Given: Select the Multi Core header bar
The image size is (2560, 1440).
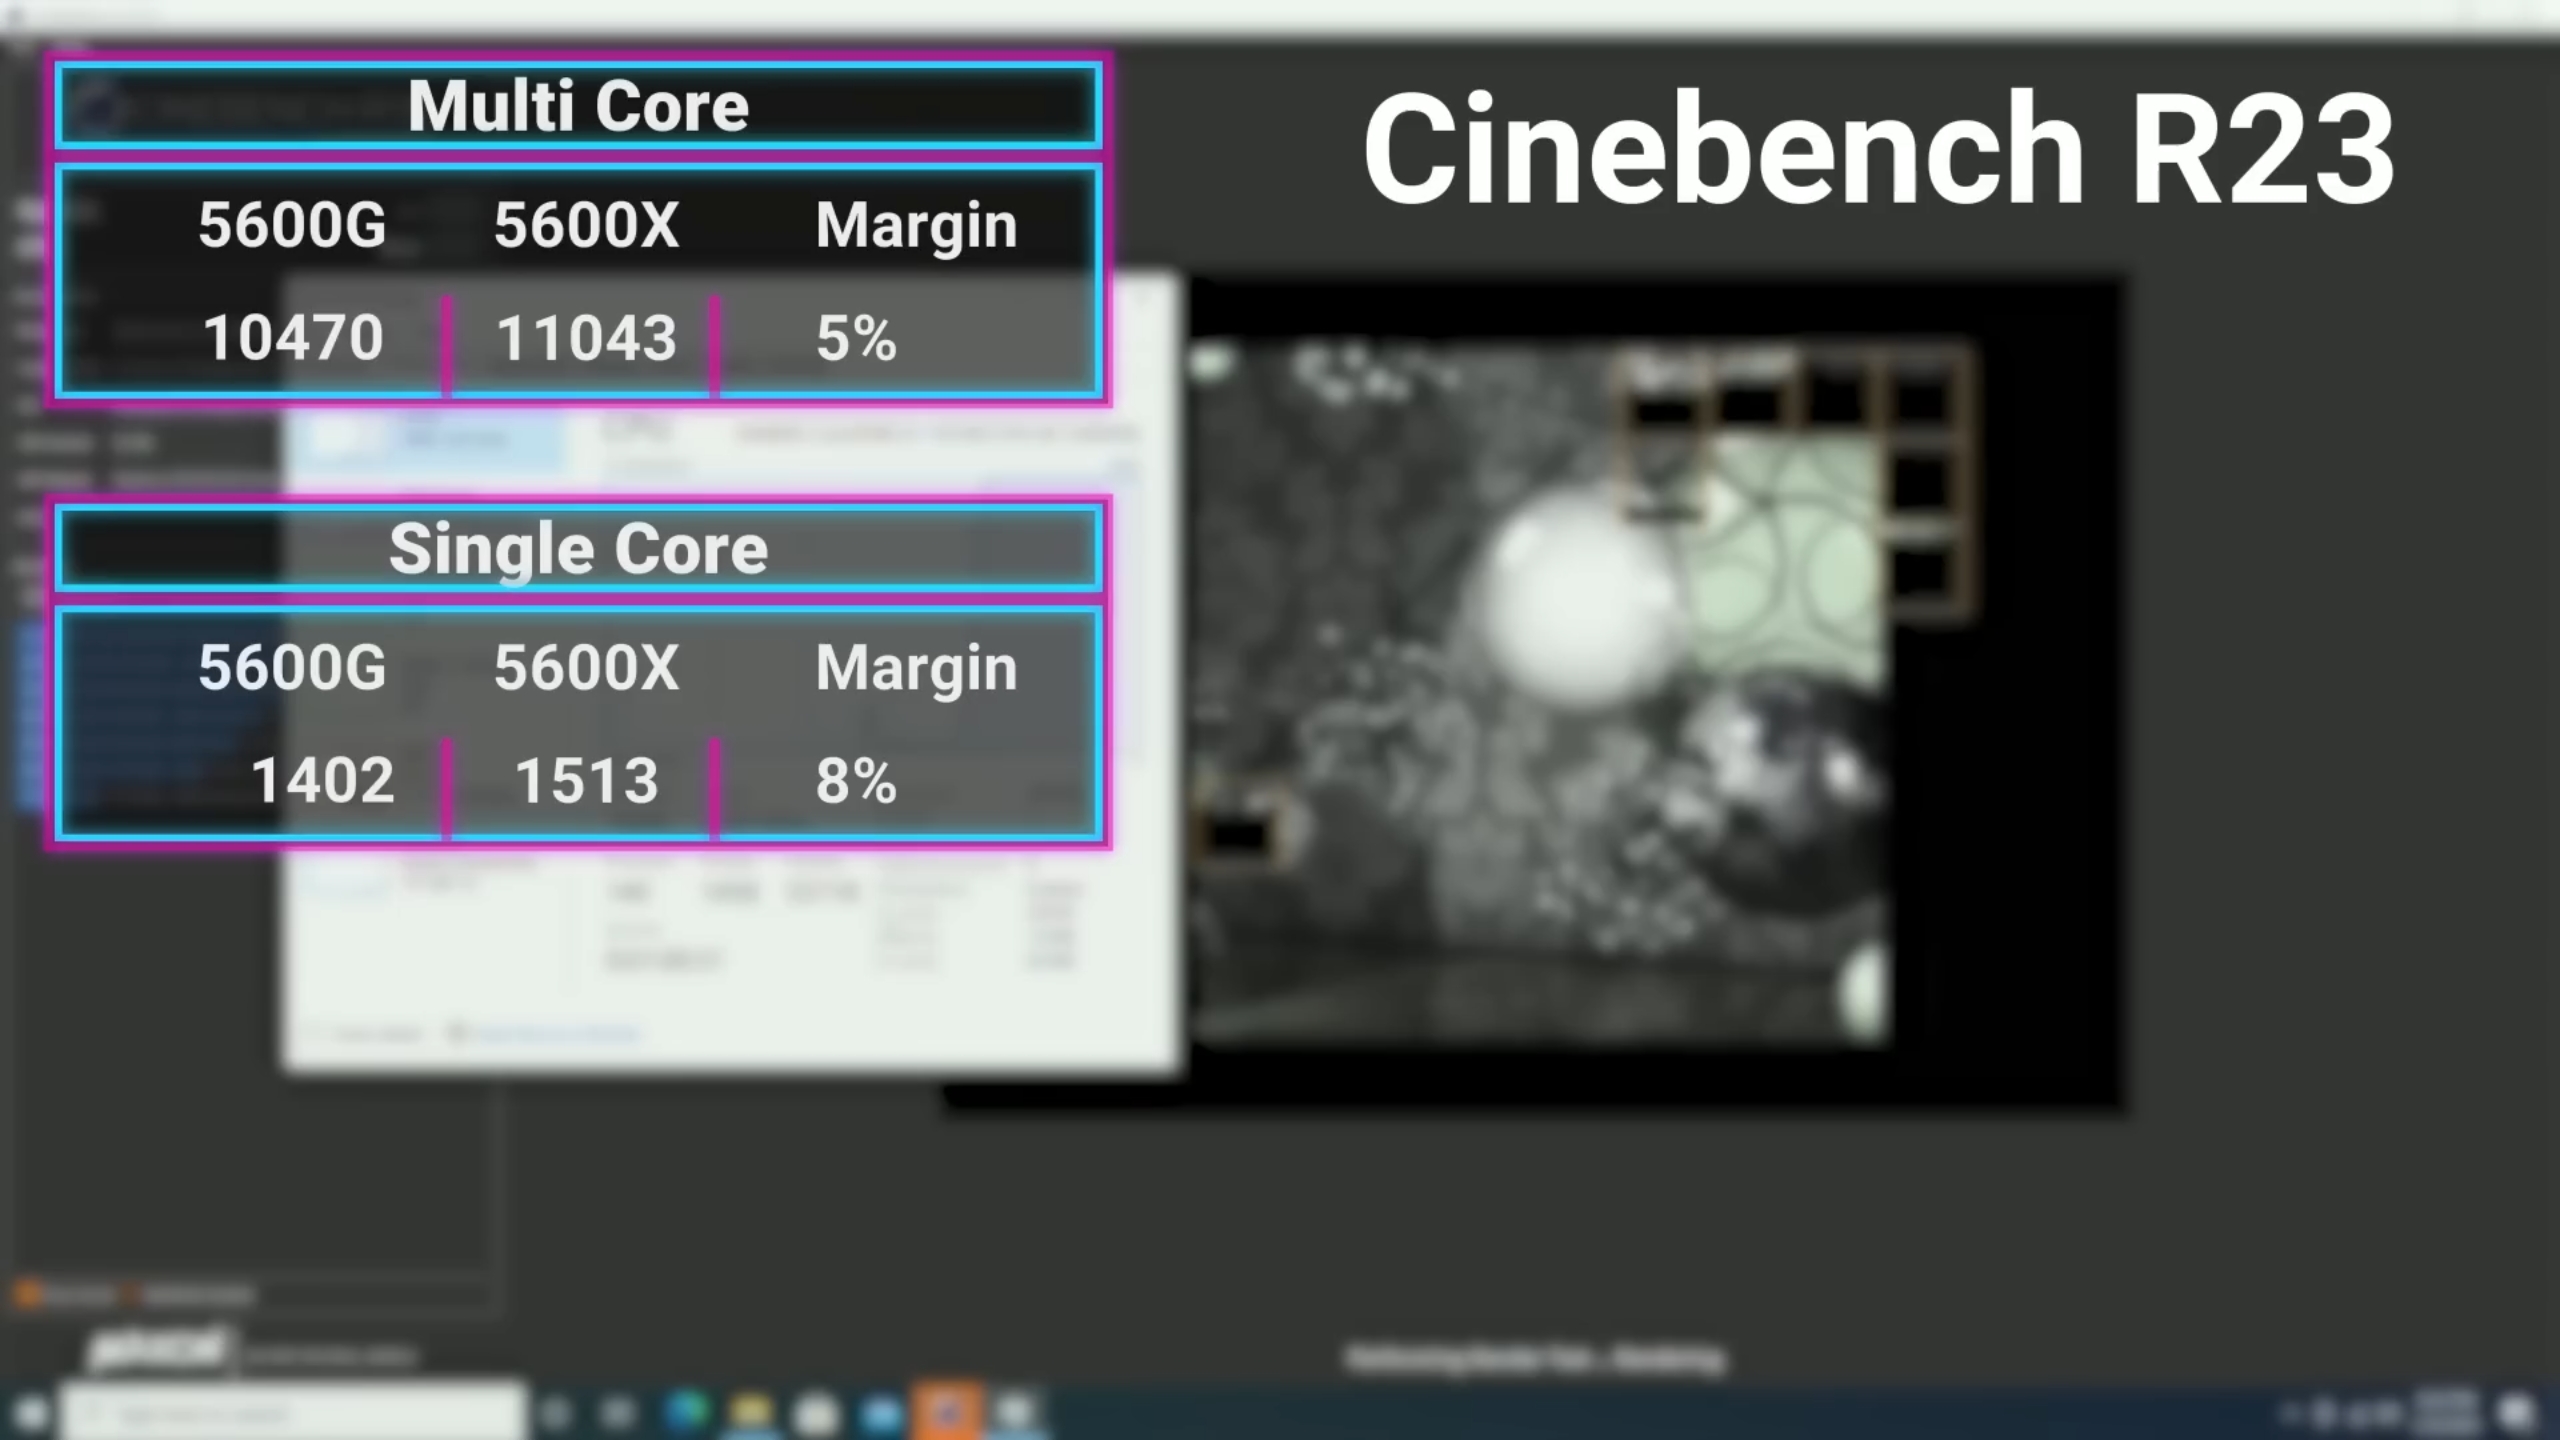Looking at the screenshot, I should click(x=578, y=106).
